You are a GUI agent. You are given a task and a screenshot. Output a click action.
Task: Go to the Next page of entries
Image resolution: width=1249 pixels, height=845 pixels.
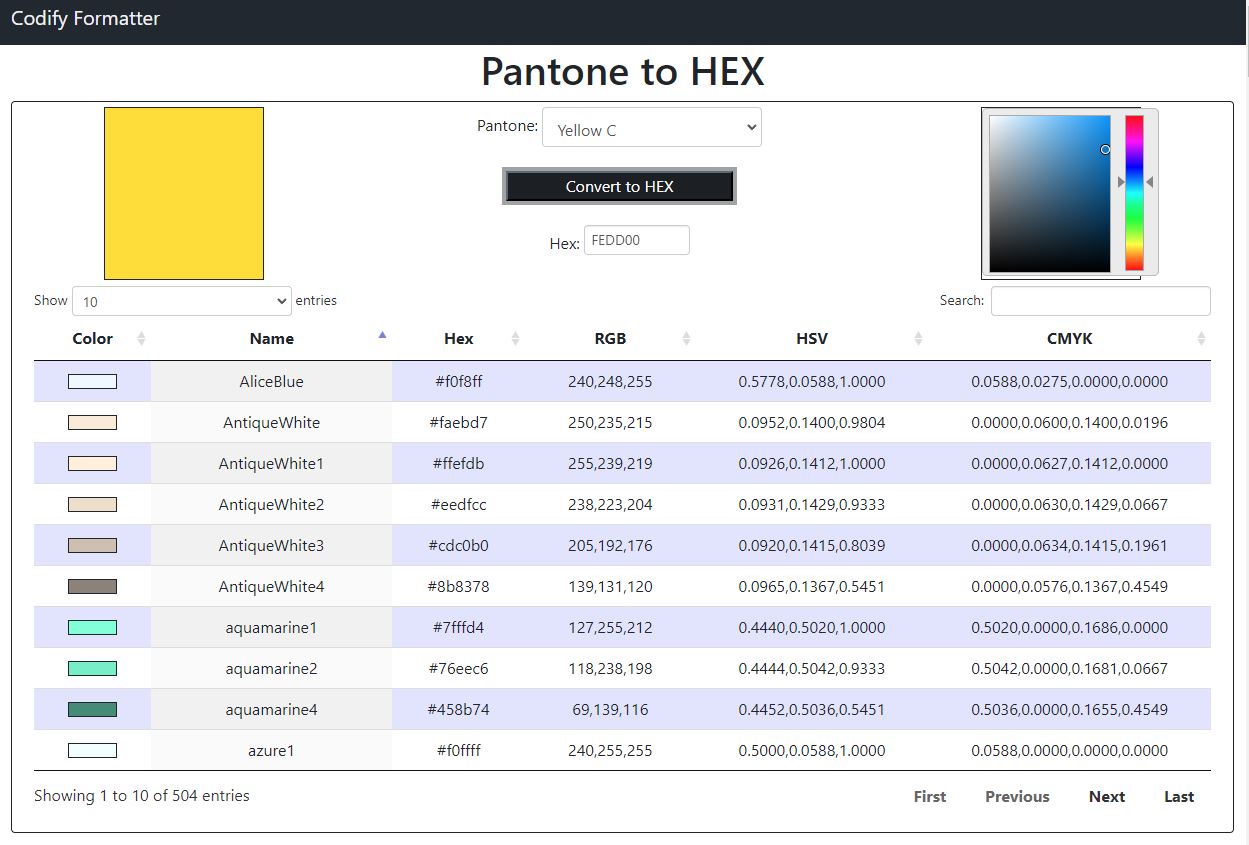tap(1106, 796)
